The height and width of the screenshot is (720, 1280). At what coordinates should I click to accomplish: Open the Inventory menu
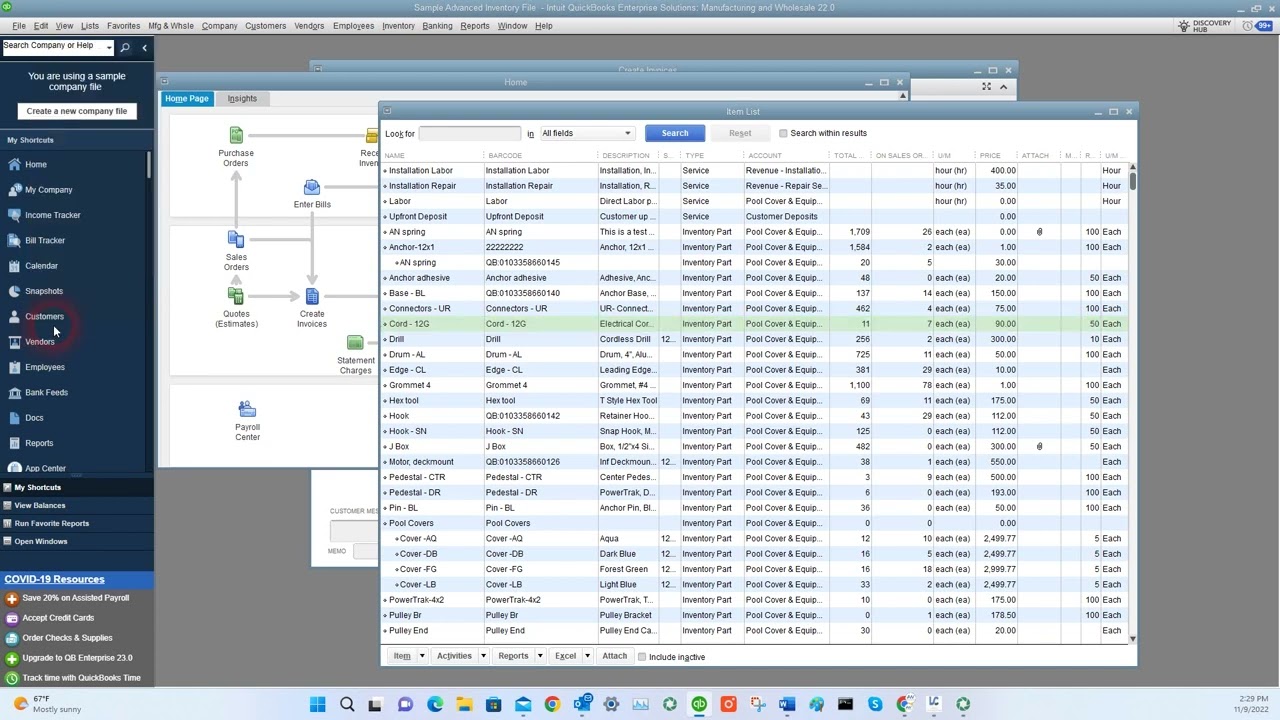pos(398,26)
